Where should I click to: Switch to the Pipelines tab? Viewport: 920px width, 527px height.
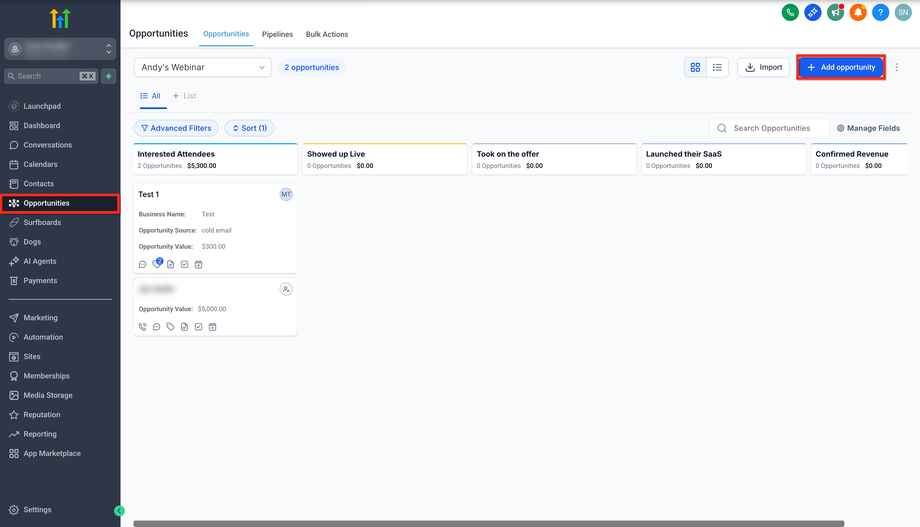[x=277, y=34]
